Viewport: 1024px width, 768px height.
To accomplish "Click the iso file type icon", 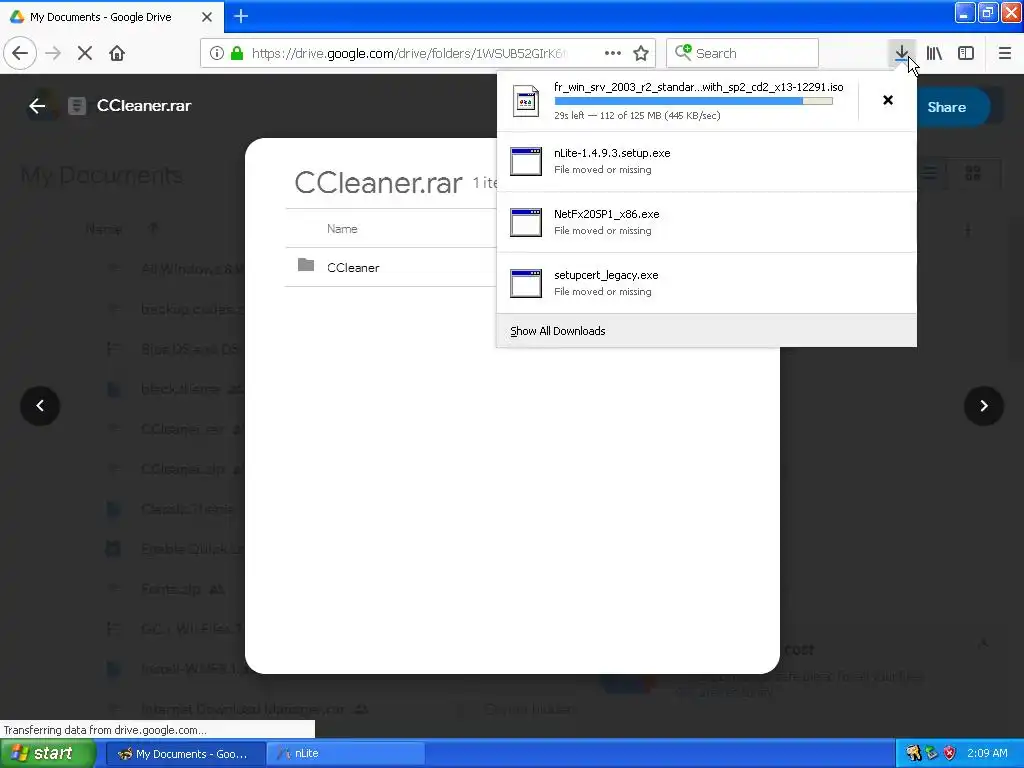I will tap(526, 101).
